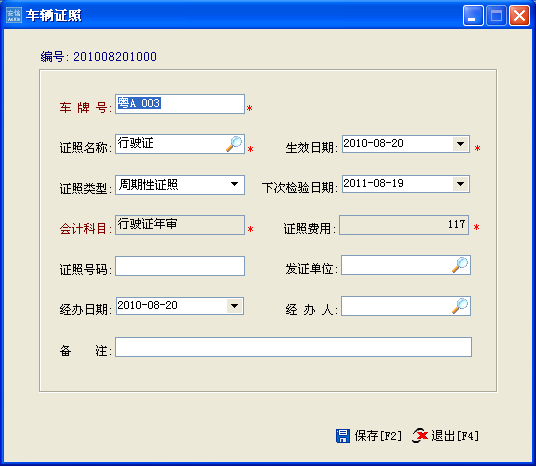Close the 车辆证照 window
The image size is (536, 467).
click(519, 15)
